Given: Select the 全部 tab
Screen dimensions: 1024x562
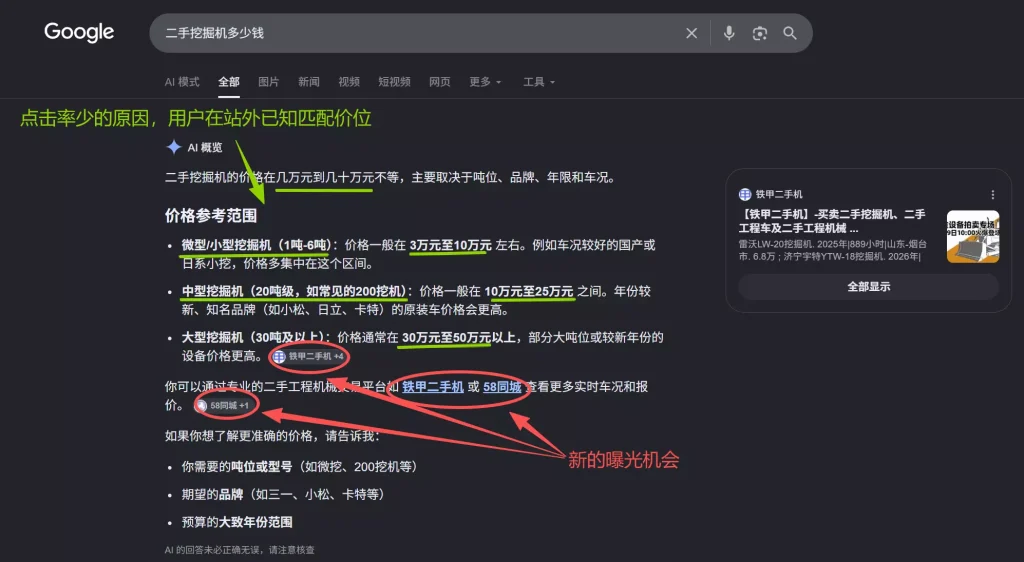Looking at the screenshot, I should pos(229,82).
